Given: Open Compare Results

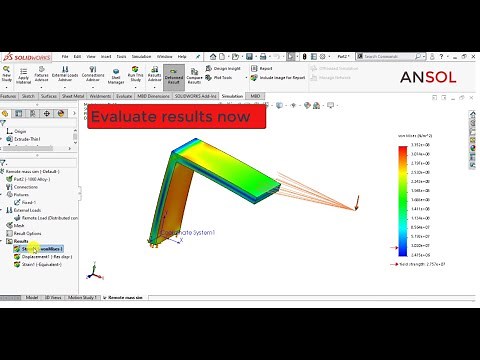Looking at the screenshot, I should [194, 76].
